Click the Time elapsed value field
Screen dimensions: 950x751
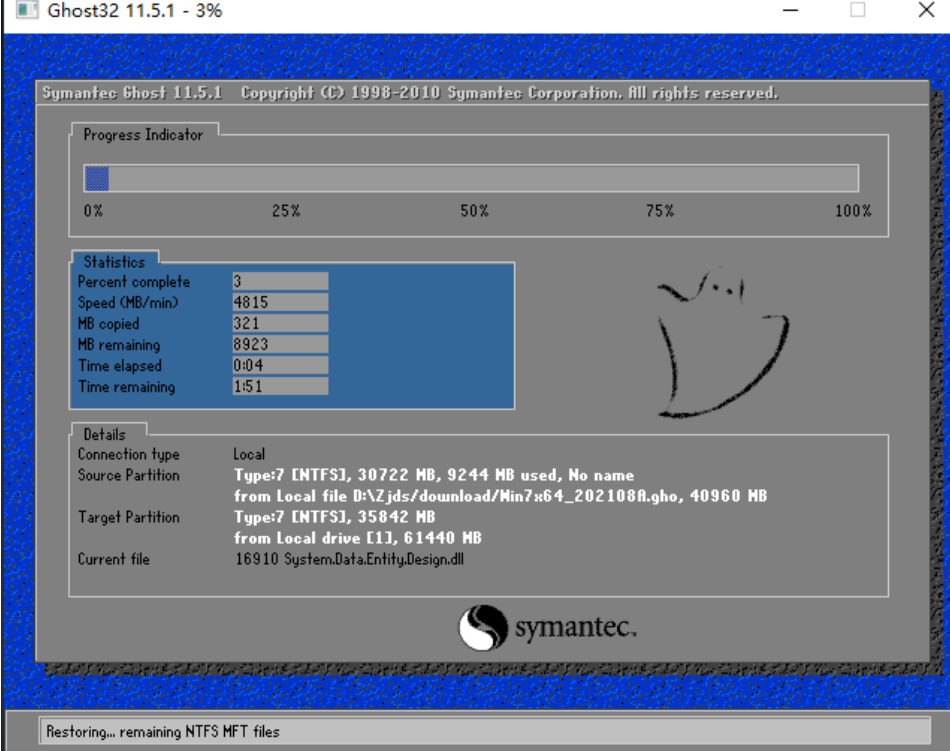280,366
